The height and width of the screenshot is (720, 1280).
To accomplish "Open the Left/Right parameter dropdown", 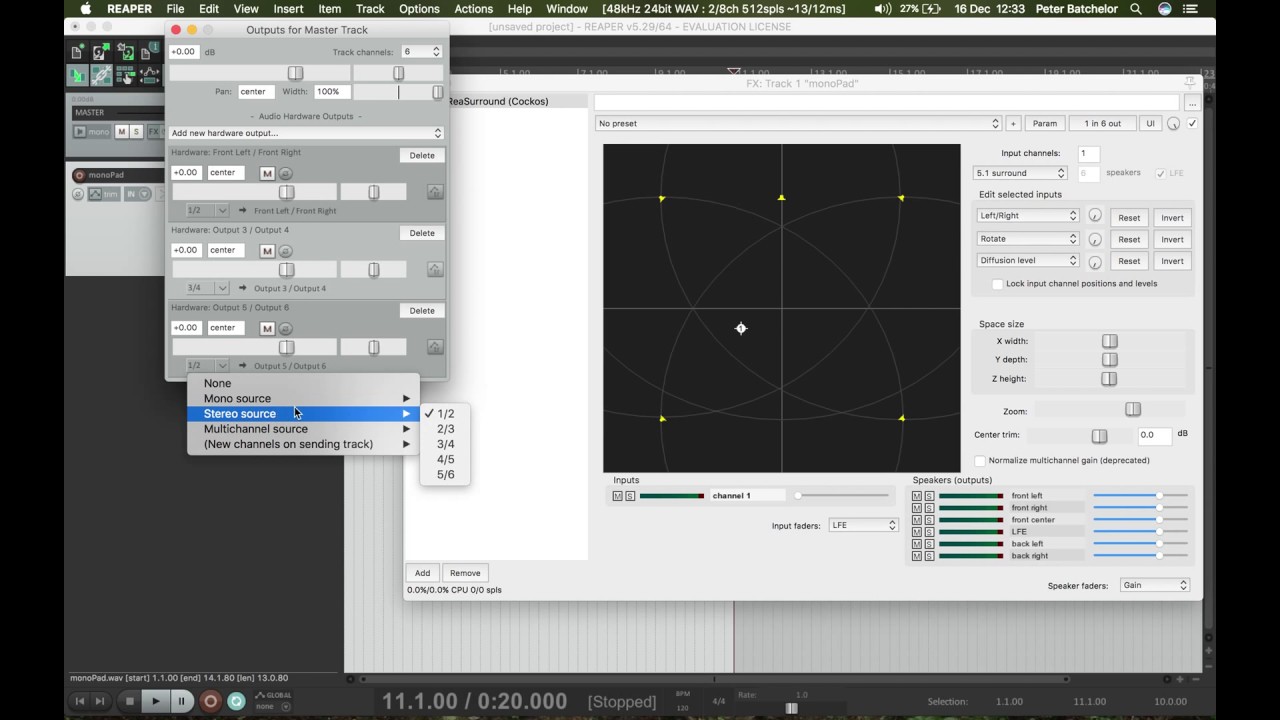I will [1027, 216].
